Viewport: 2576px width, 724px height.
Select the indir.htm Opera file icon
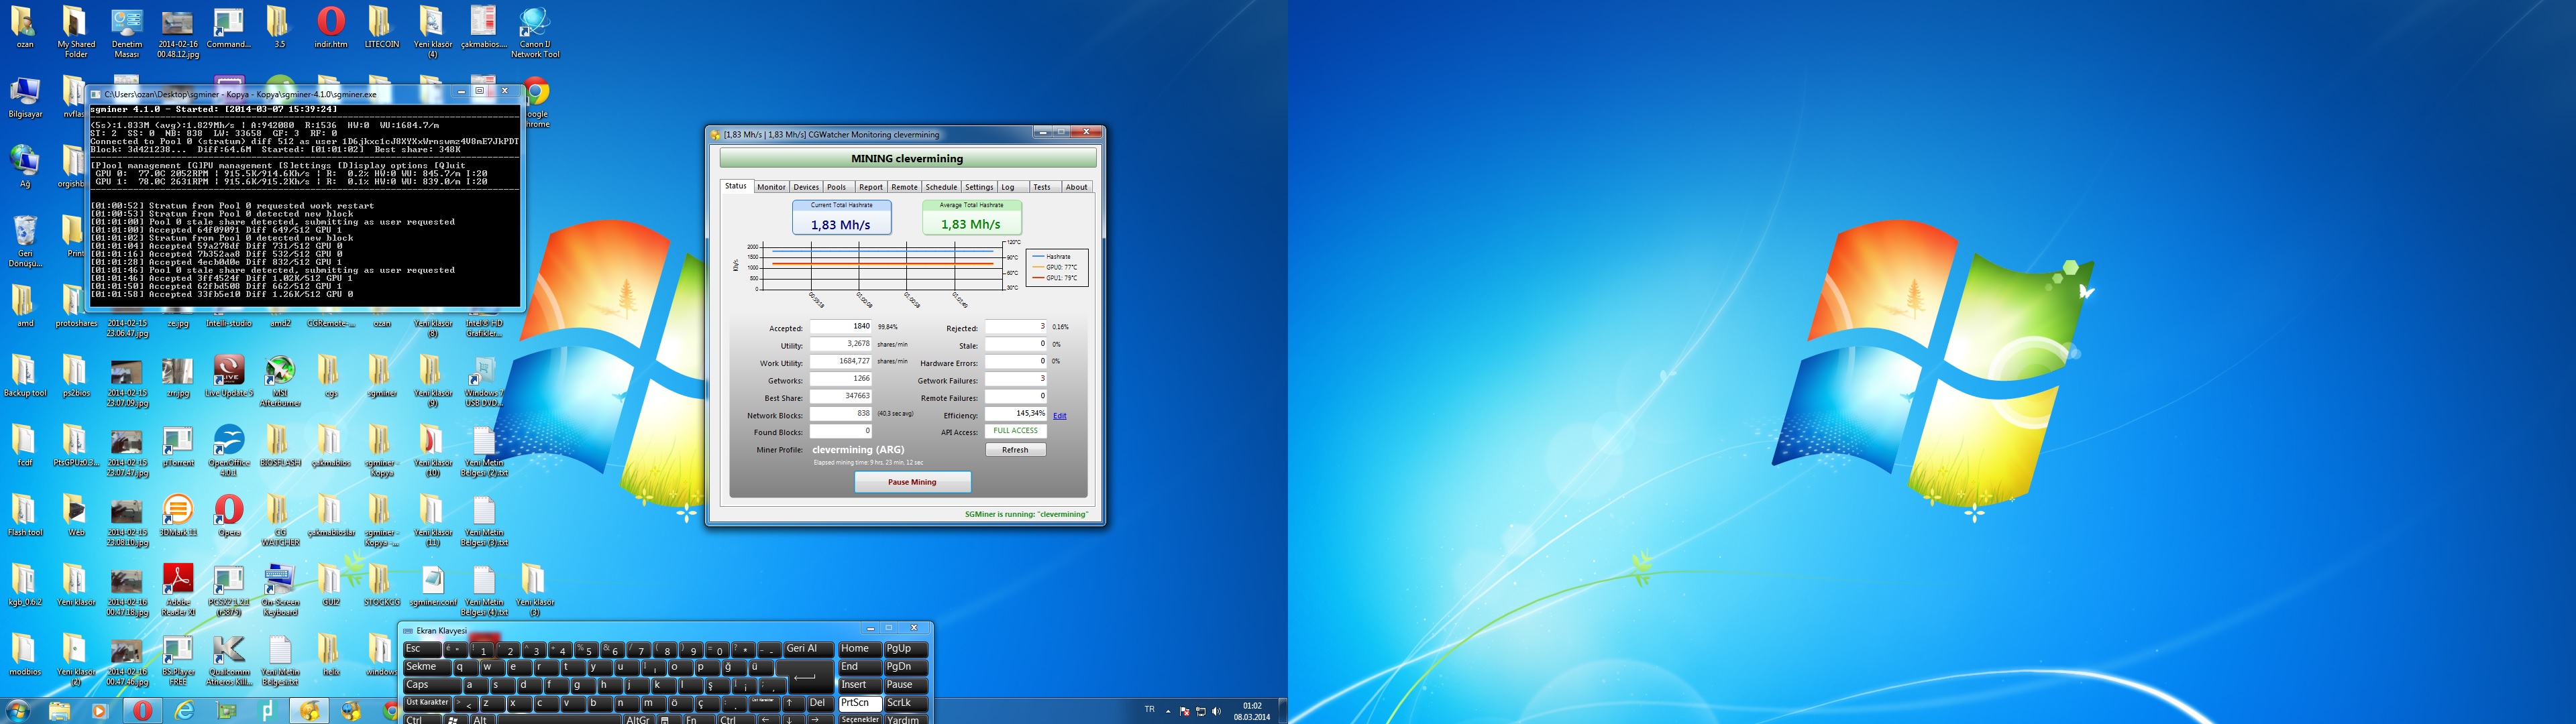coord(331,27)
